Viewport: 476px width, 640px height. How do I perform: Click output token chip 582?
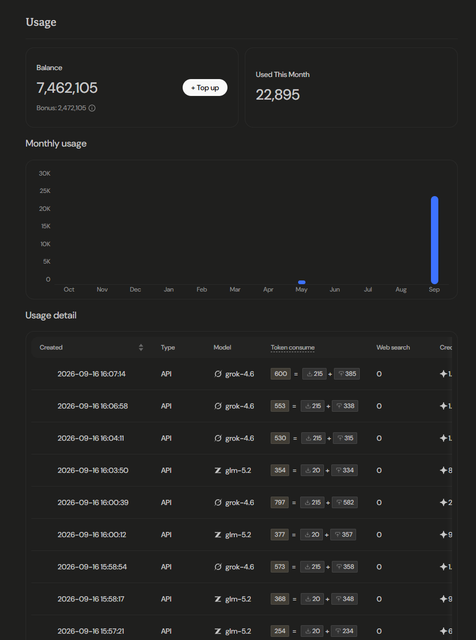tap(345, 502)
